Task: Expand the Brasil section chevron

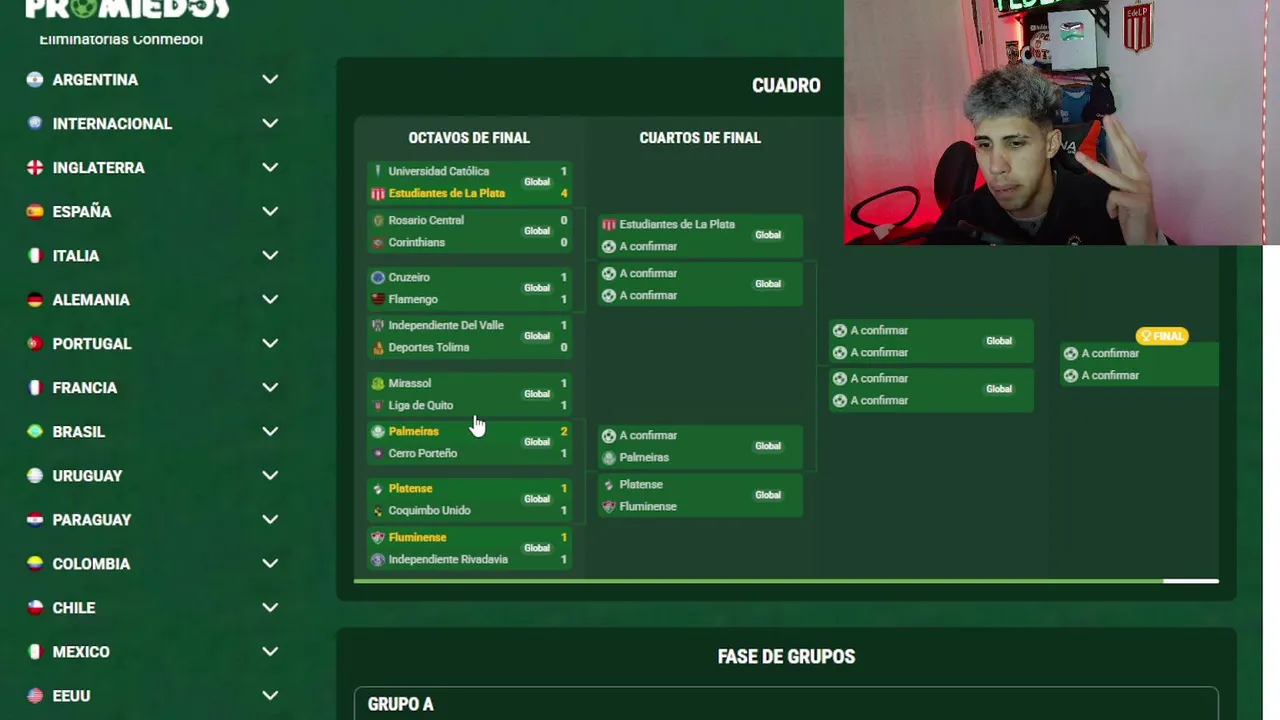Action: [270, 432]
